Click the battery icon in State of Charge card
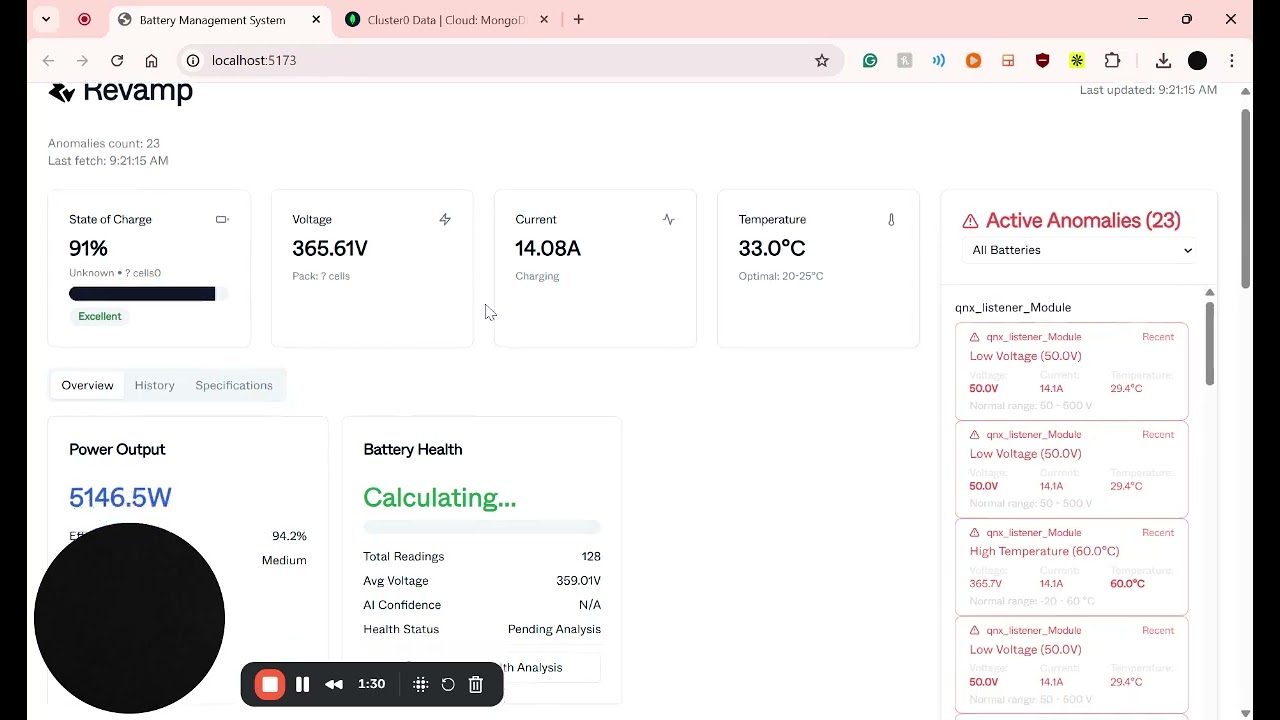1280x720 pixels. pyautogui.click(x=222, y=219)
